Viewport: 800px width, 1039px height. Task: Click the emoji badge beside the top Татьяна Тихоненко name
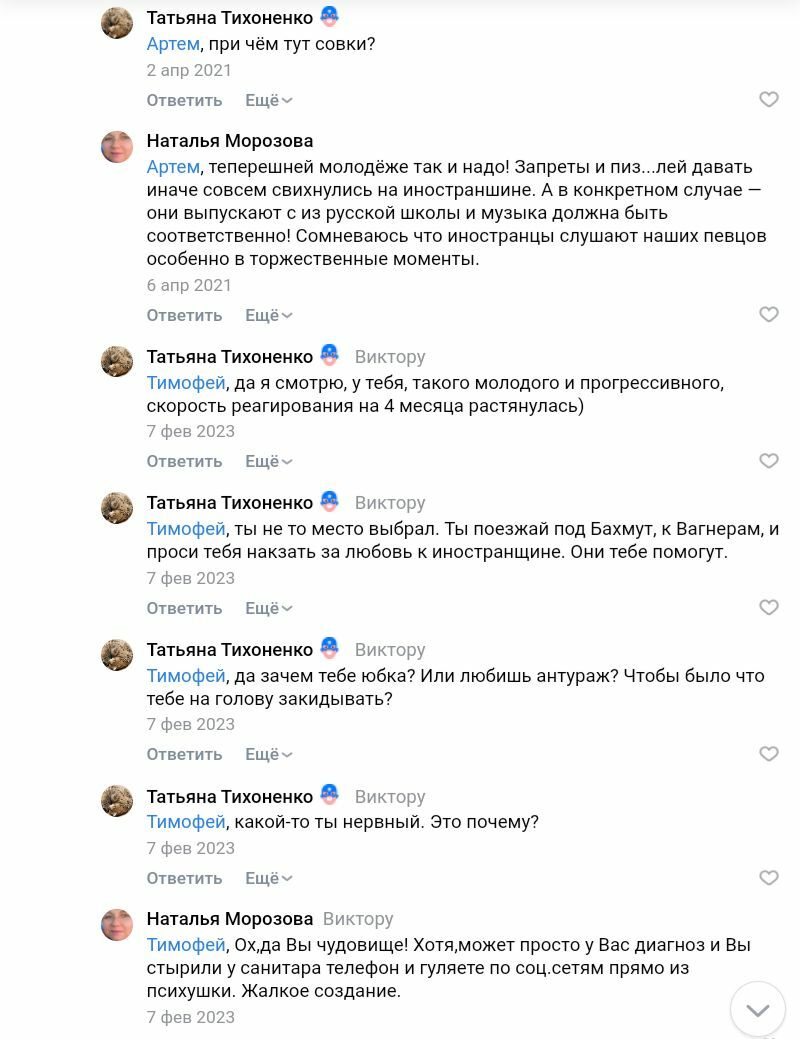coord(329,17)
